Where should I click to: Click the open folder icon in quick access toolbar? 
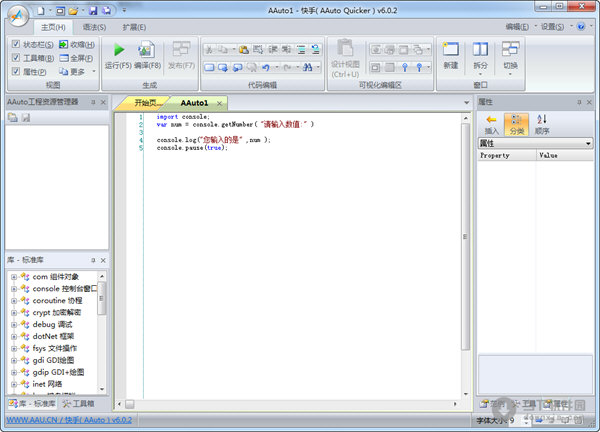click(x=73, y=11)
